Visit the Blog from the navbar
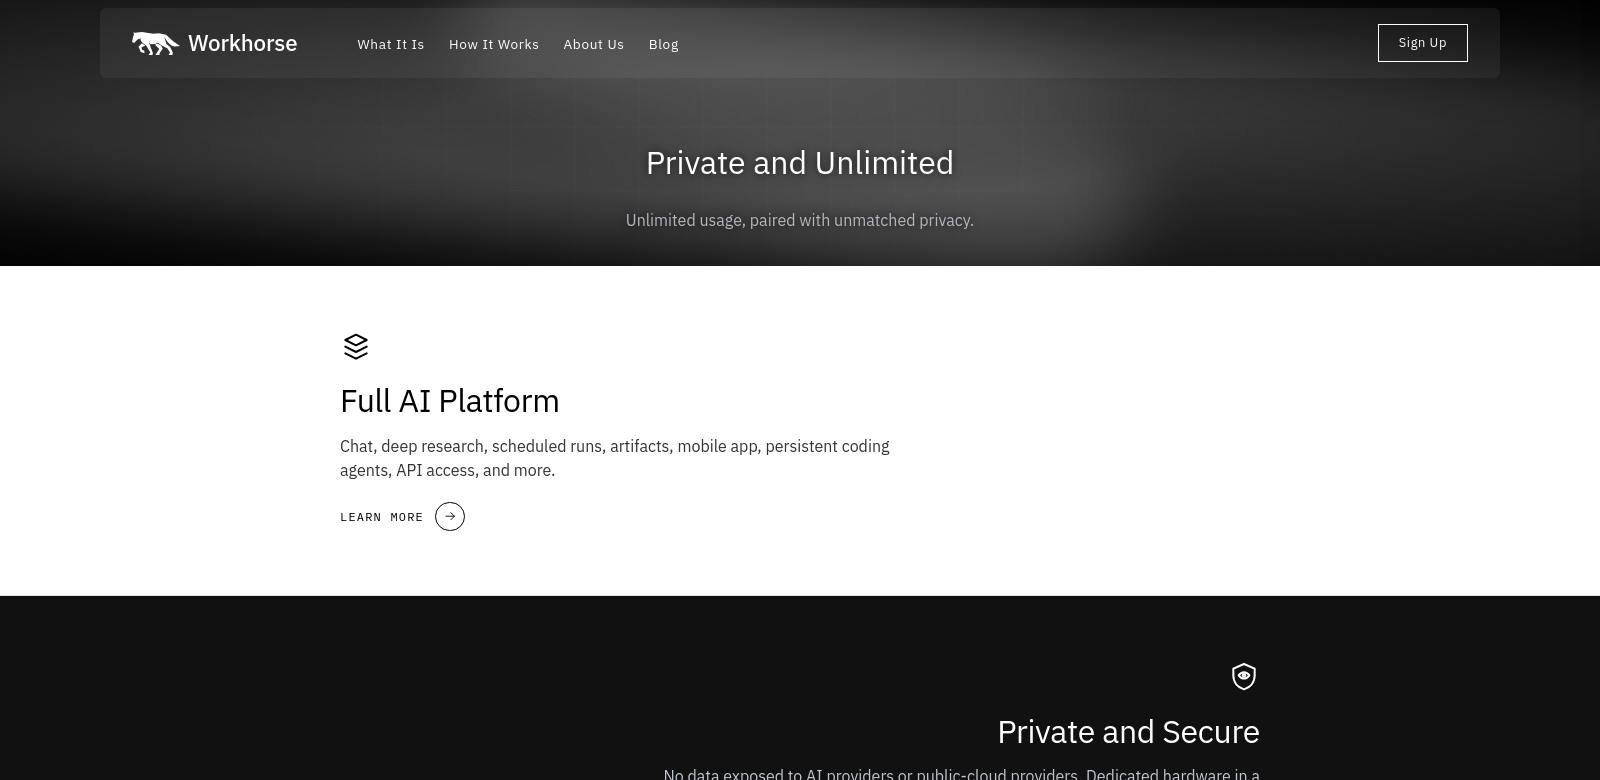This screenshot has height=780, width=1600. [x=664, y=44]
